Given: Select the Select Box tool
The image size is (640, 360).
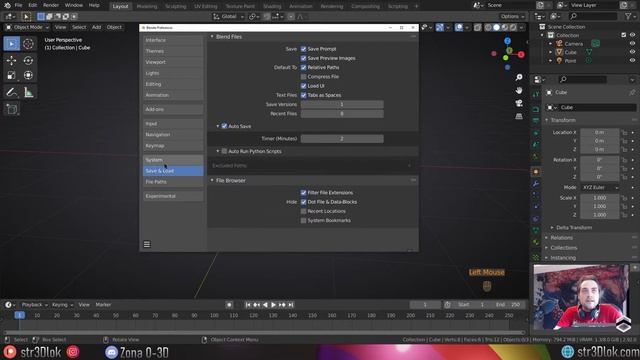Looking at the screenshot, I should click(x=11, y=44).
